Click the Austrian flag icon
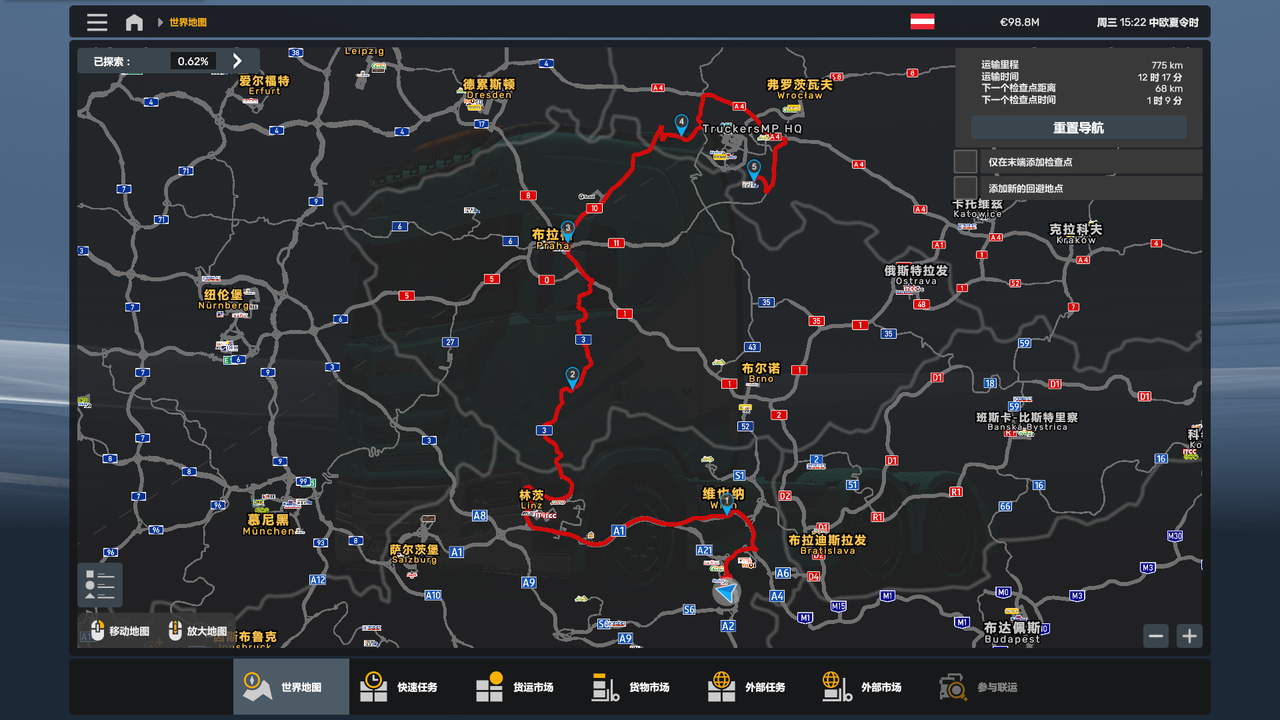 tap(922, 21)
